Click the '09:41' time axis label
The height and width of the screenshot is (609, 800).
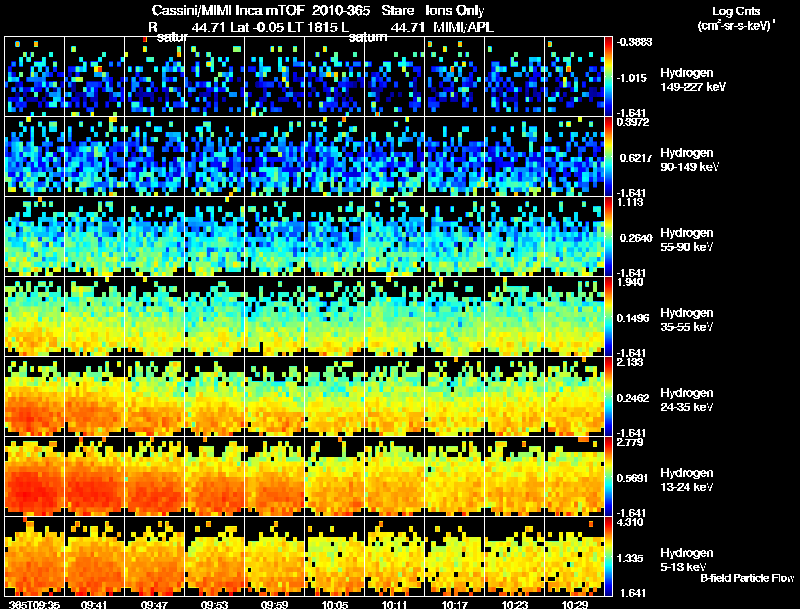(94, 604)
